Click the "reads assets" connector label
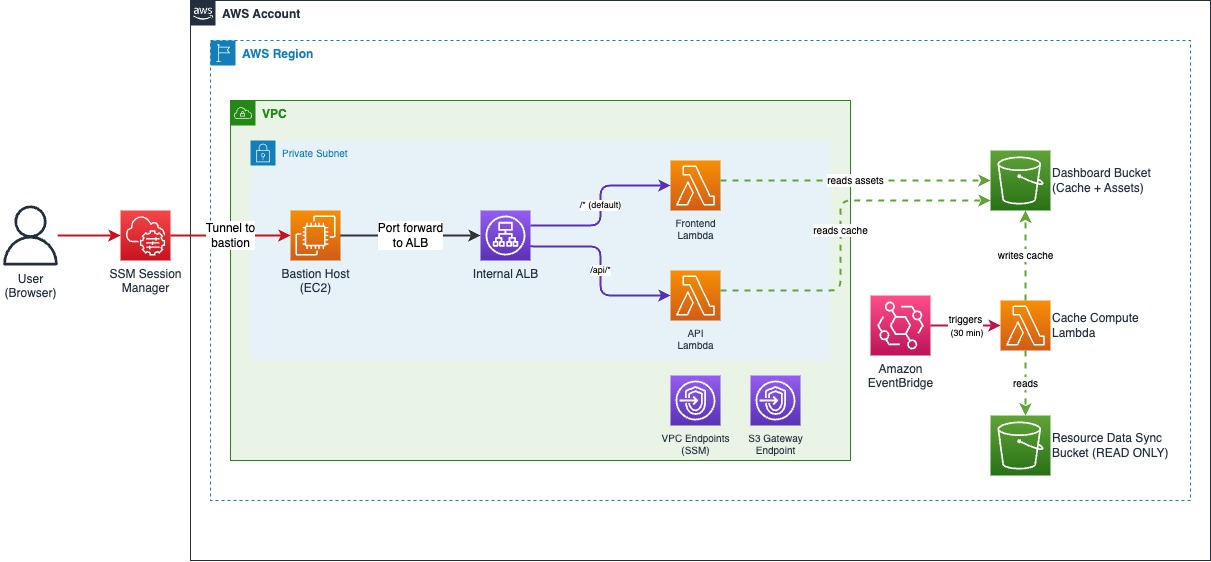This screenshot has height=562, width=1211. [x=855, y=181]
